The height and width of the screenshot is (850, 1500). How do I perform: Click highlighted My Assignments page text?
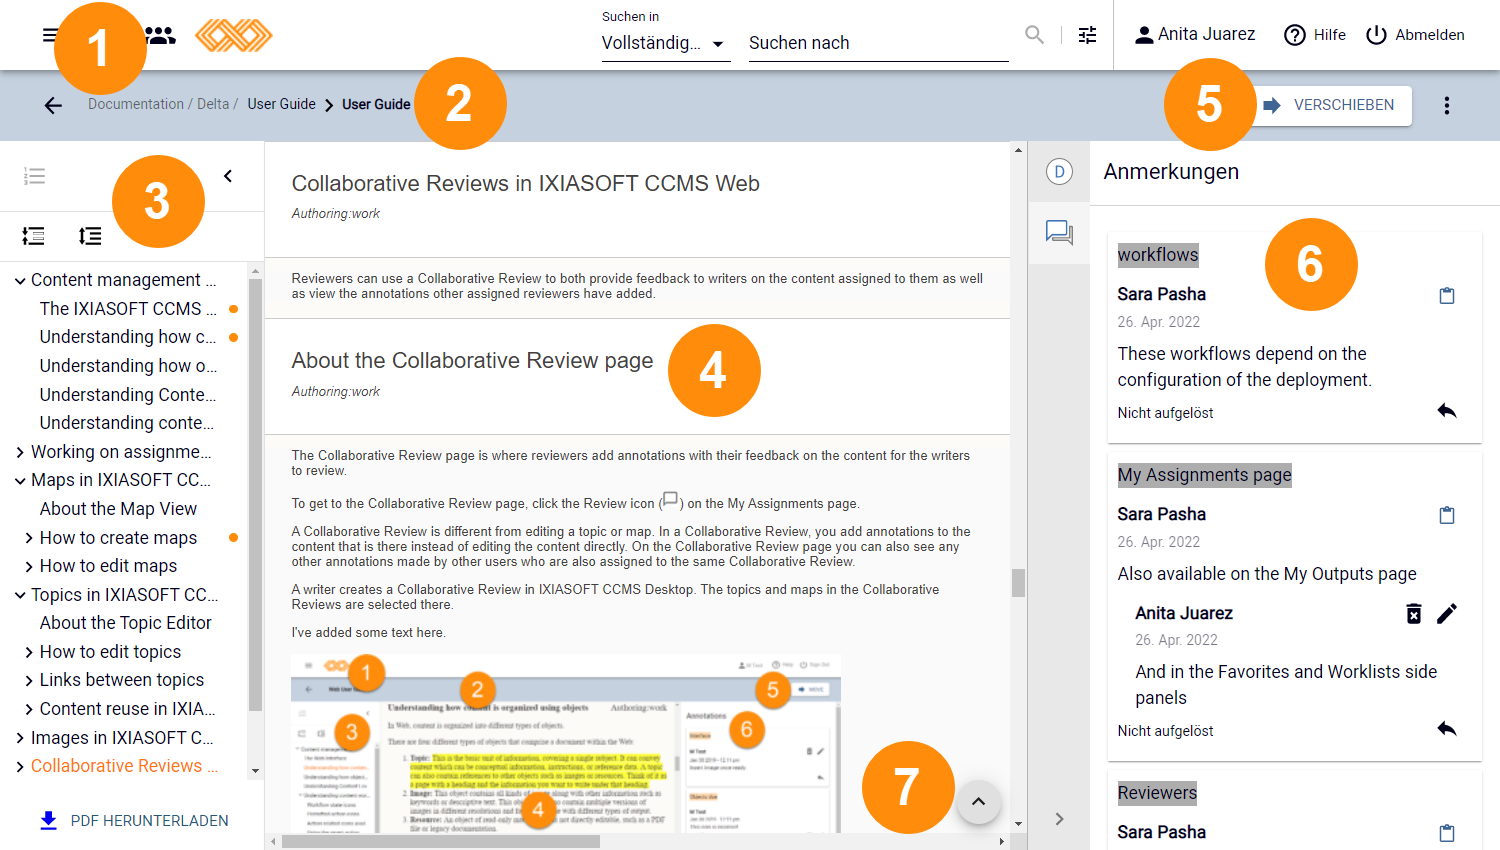(1205, 475)
